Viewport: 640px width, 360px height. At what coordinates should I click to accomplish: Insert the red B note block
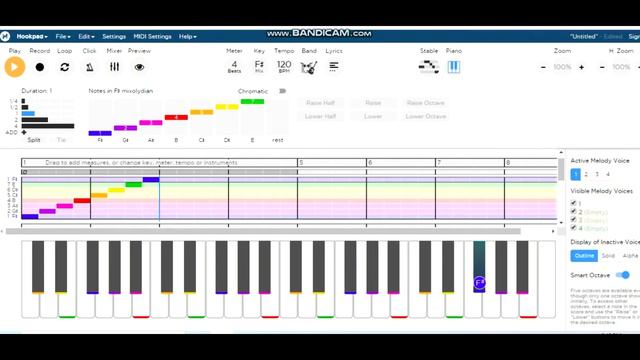pos(176,117)
